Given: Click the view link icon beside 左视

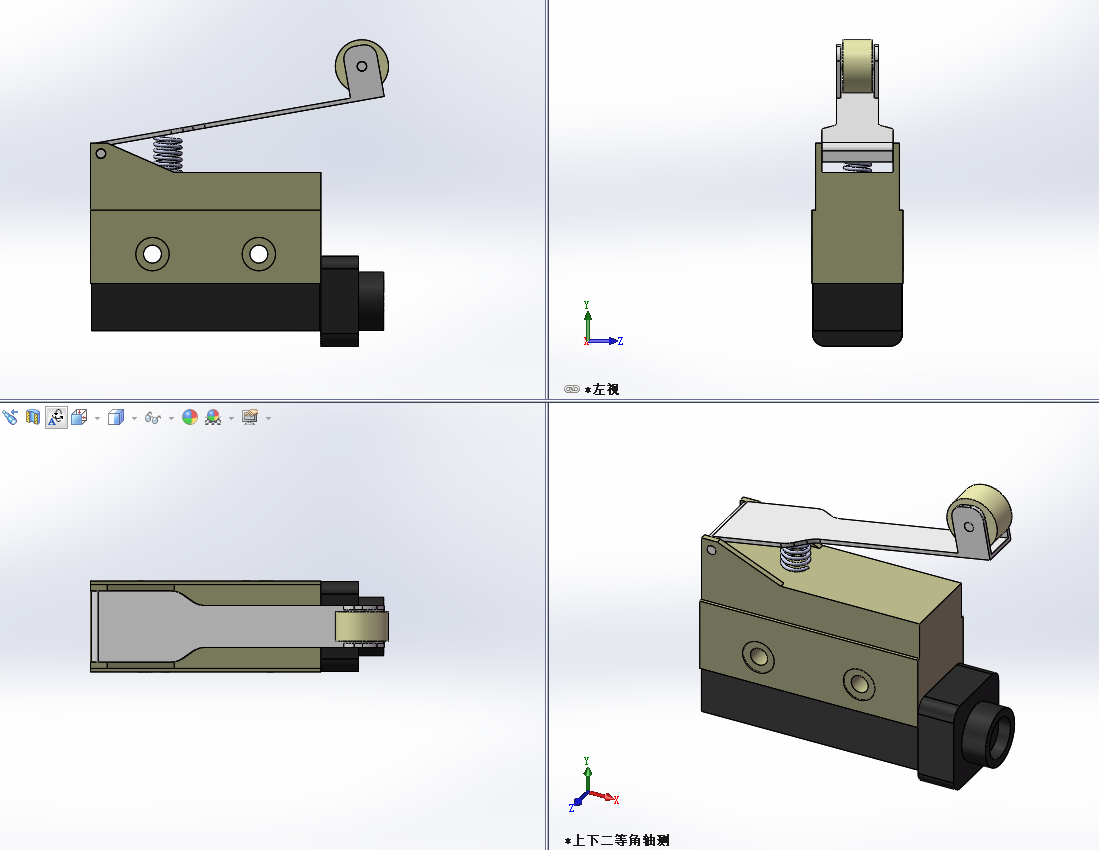Looking at the screenshot, I should click(572, 389).
